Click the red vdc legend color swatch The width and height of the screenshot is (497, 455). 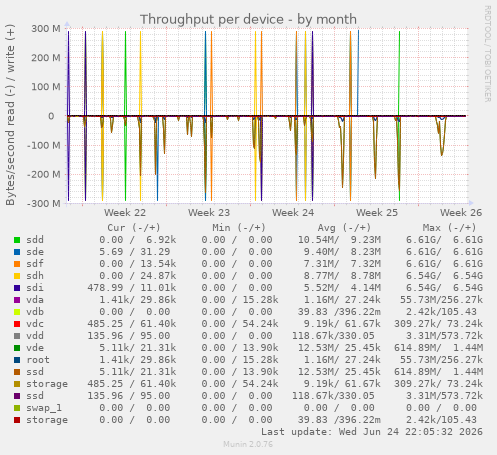pos(17,324)
